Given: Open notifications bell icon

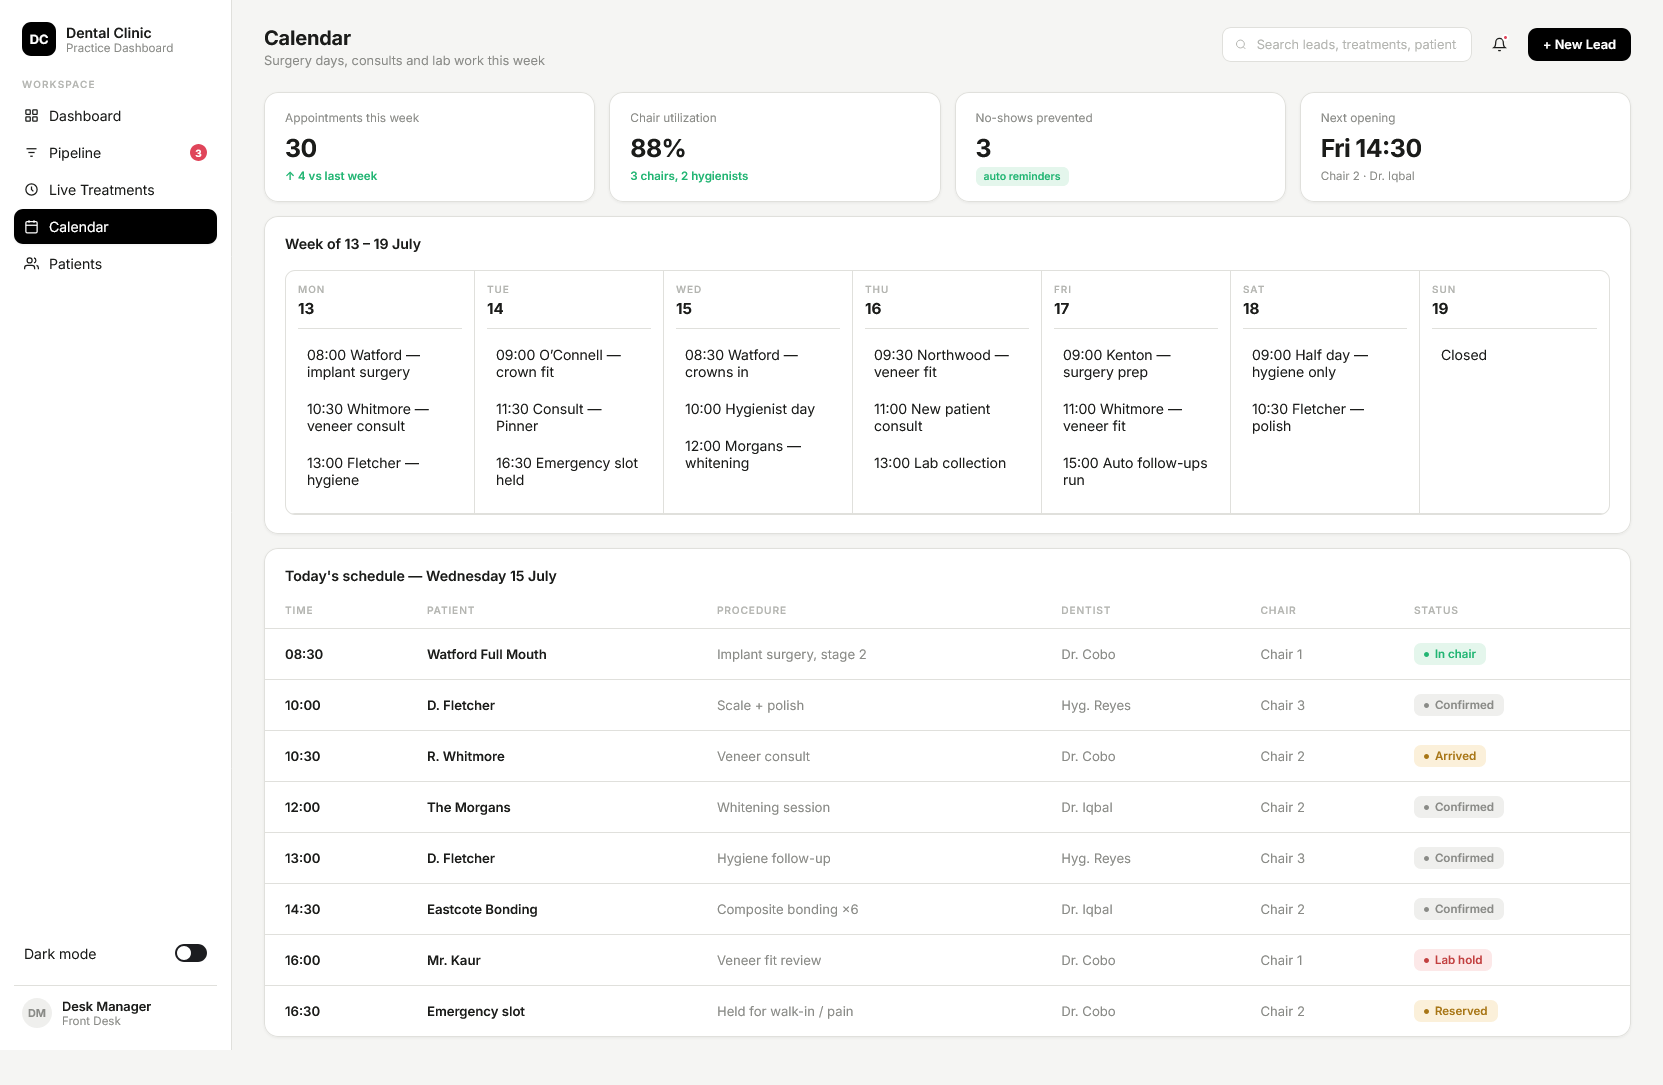Looking at the screenshot, I should [1500, 44].
